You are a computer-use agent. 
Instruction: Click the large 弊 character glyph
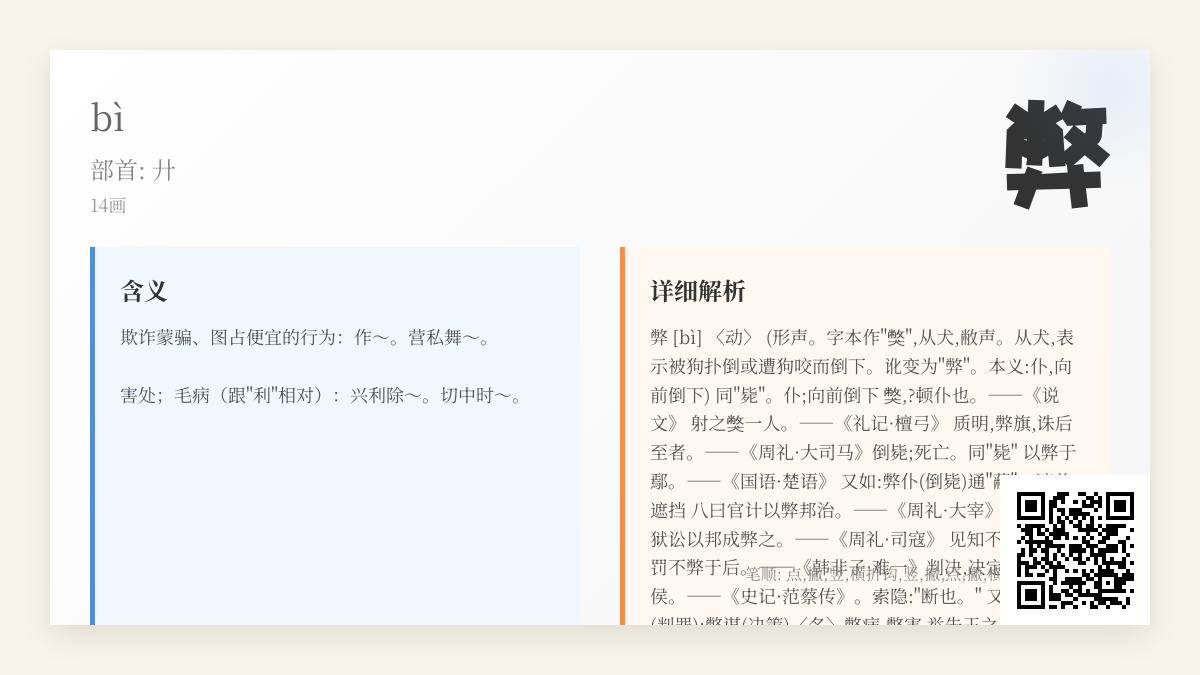click(1057, 154)
